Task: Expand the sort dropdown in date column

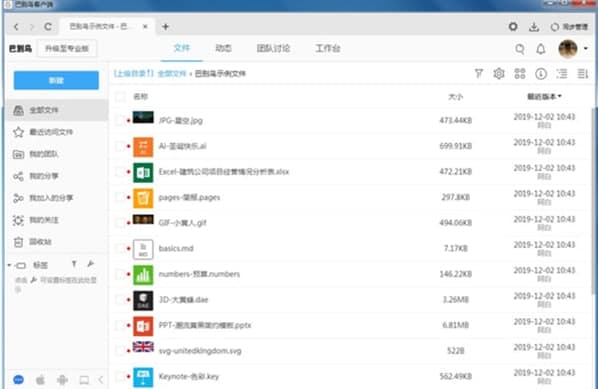Action: [559, 96]
